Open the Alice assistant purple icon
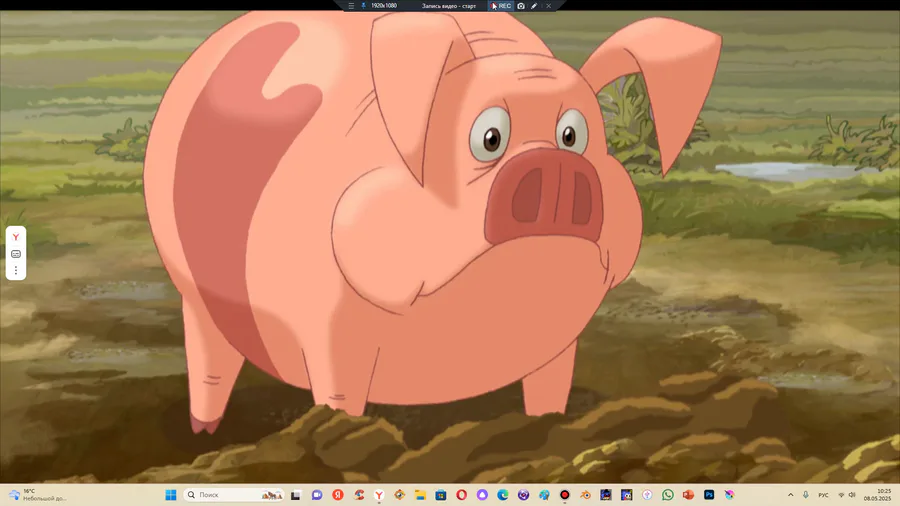Screen dimensions: 900x506 tap(482, 495)
